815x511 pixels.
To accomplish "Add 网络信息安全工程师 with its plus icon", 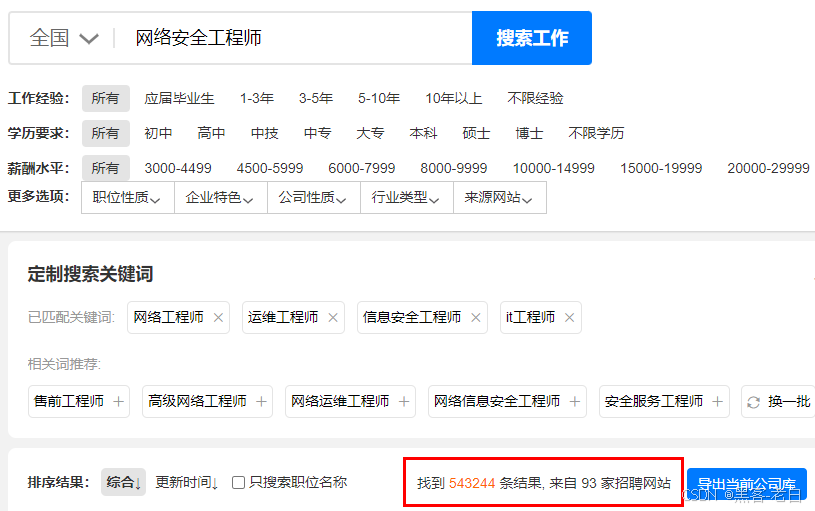I will 575,401.
